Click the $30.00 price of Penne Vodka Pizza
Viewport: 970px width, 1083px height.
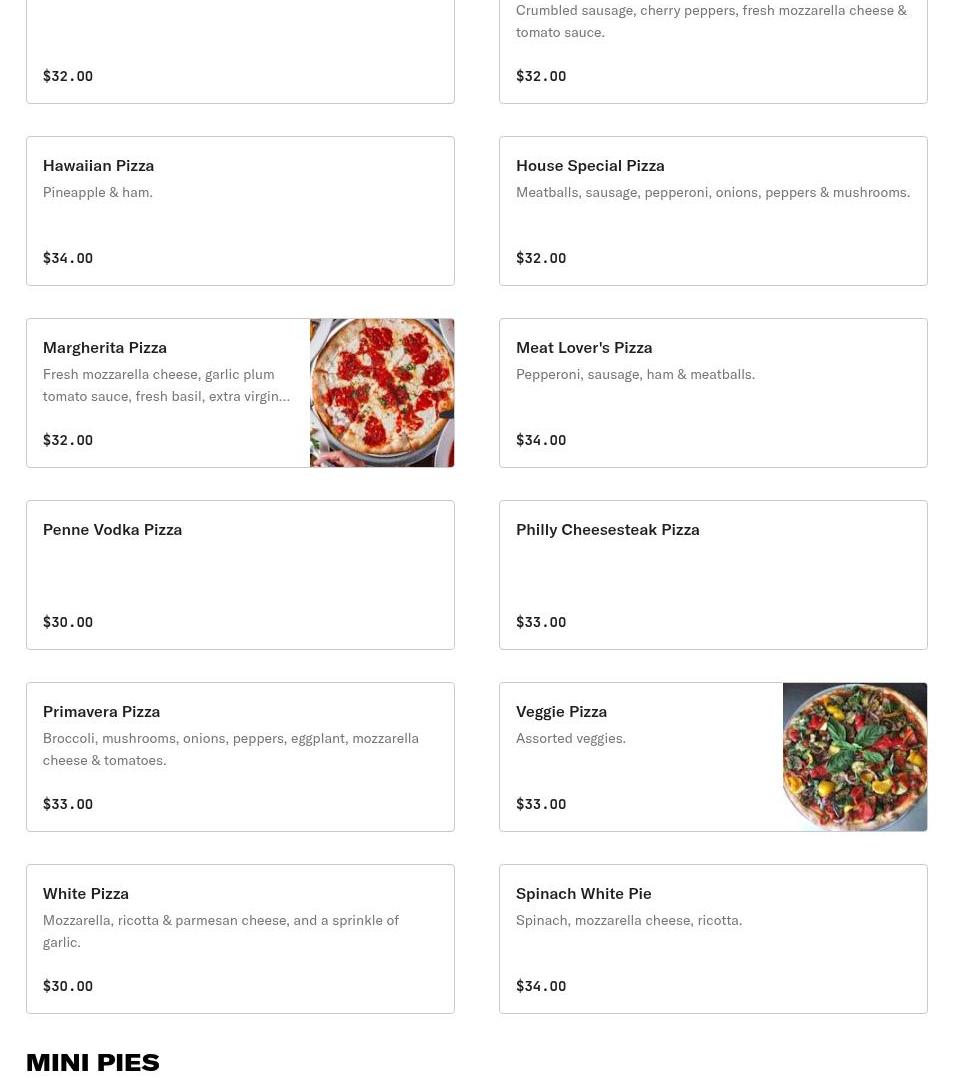(68, 622)
